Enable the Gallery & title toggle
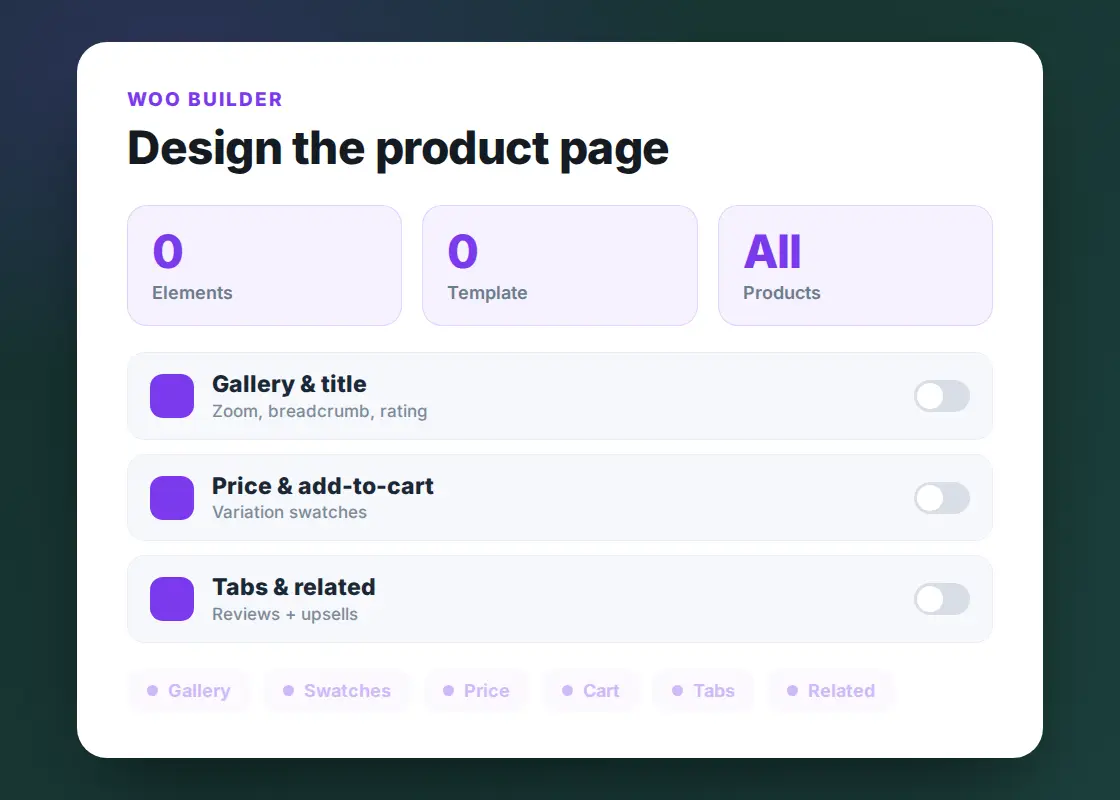The image size is (1120, 800). pyautogui.click(x=941, y=396)
